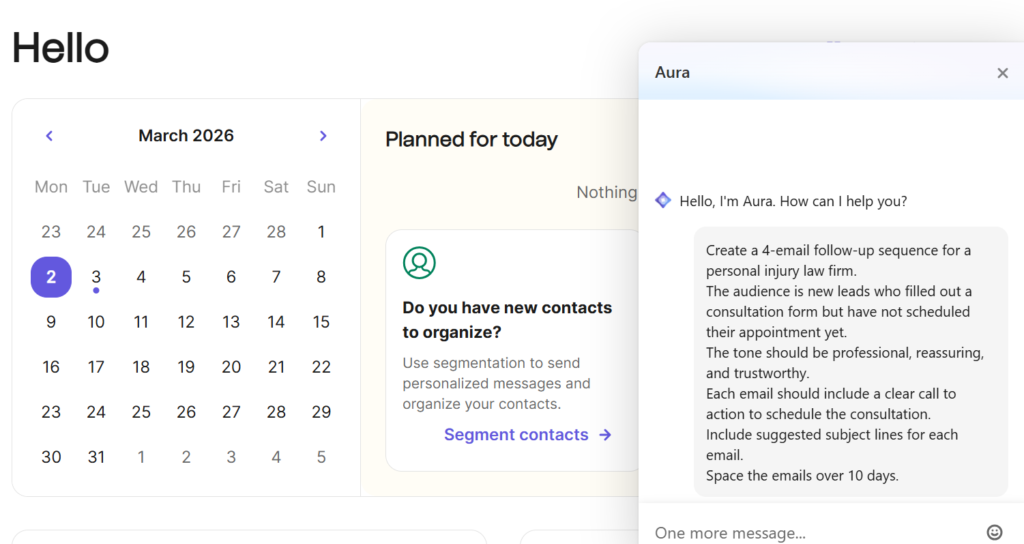1024x544 pixels.
Task: Pick March 15 on the calendar
Action: tap(321, 322)
